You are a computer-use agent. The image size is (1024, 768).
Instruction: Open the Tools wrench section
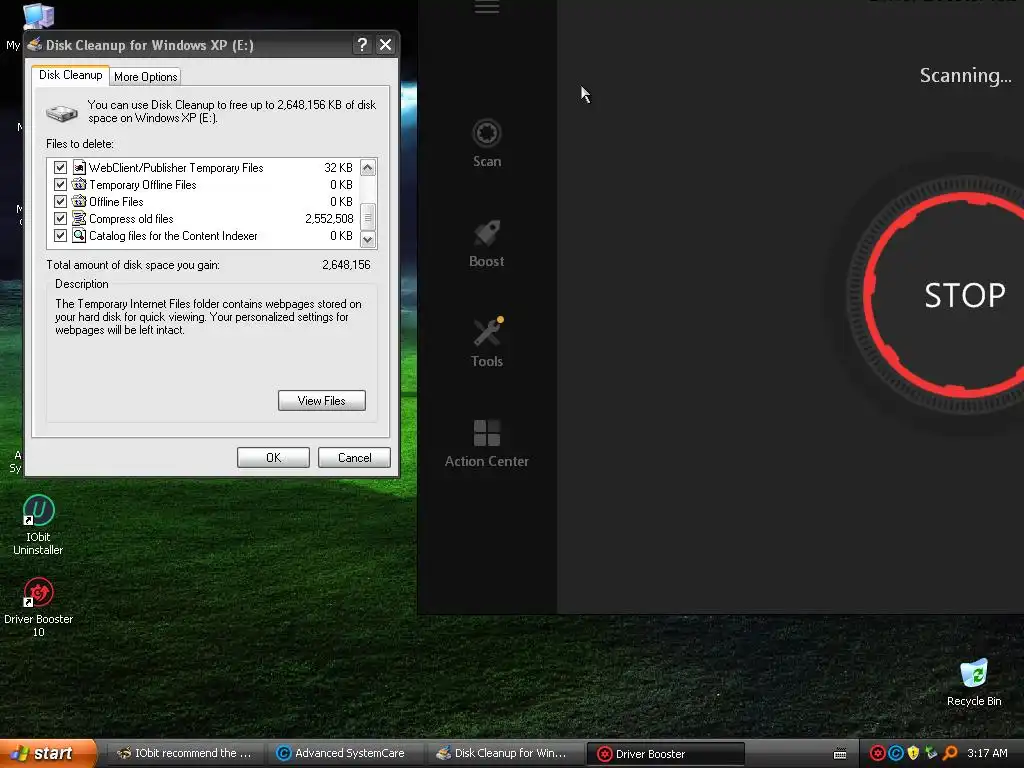click(487, 343)
